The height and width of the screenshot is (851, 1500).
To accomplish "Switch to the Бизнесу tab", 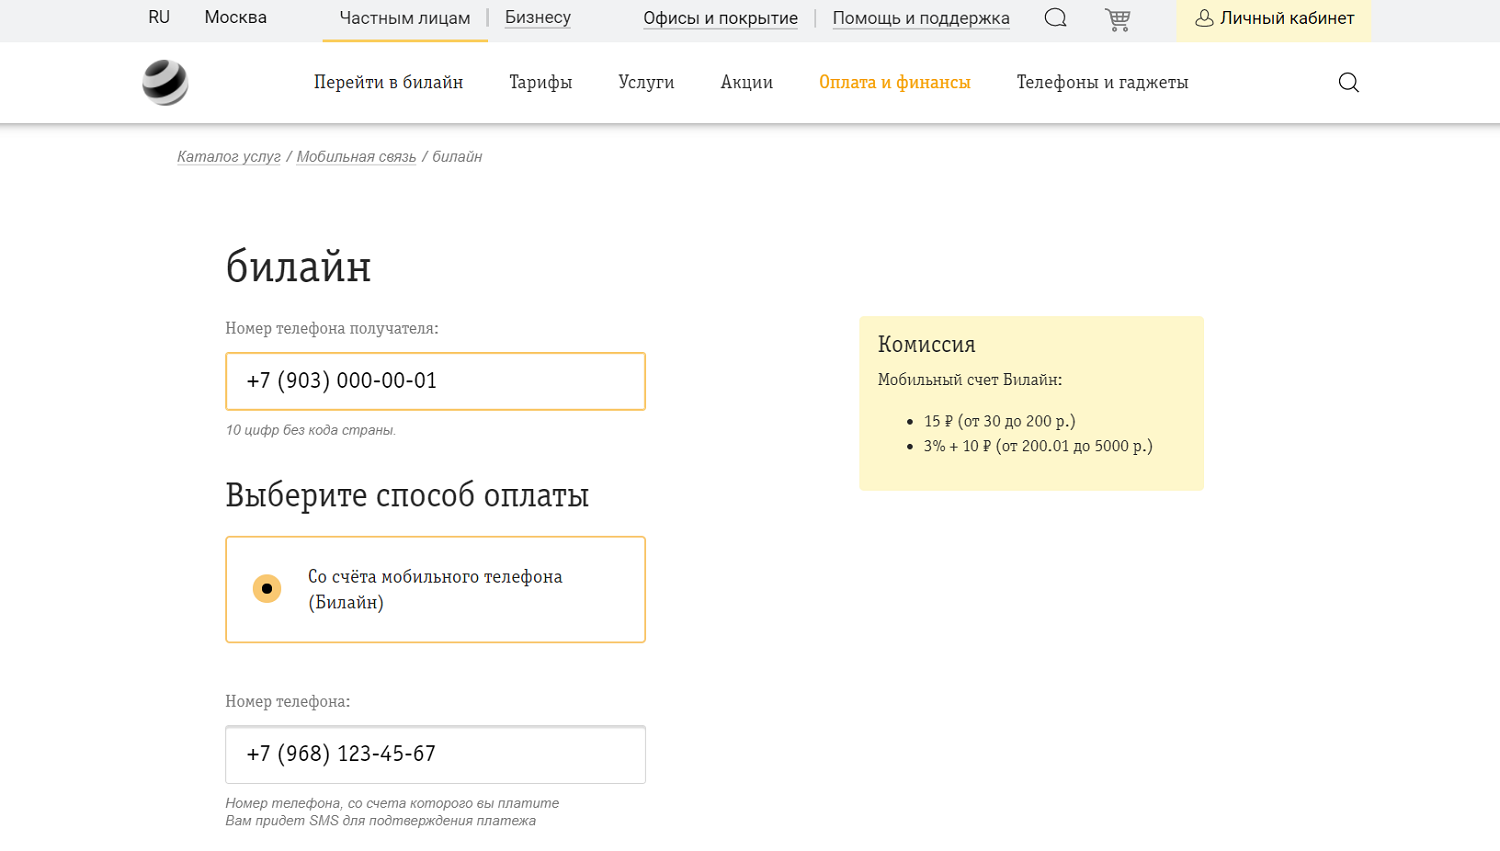I will point(537,17).
